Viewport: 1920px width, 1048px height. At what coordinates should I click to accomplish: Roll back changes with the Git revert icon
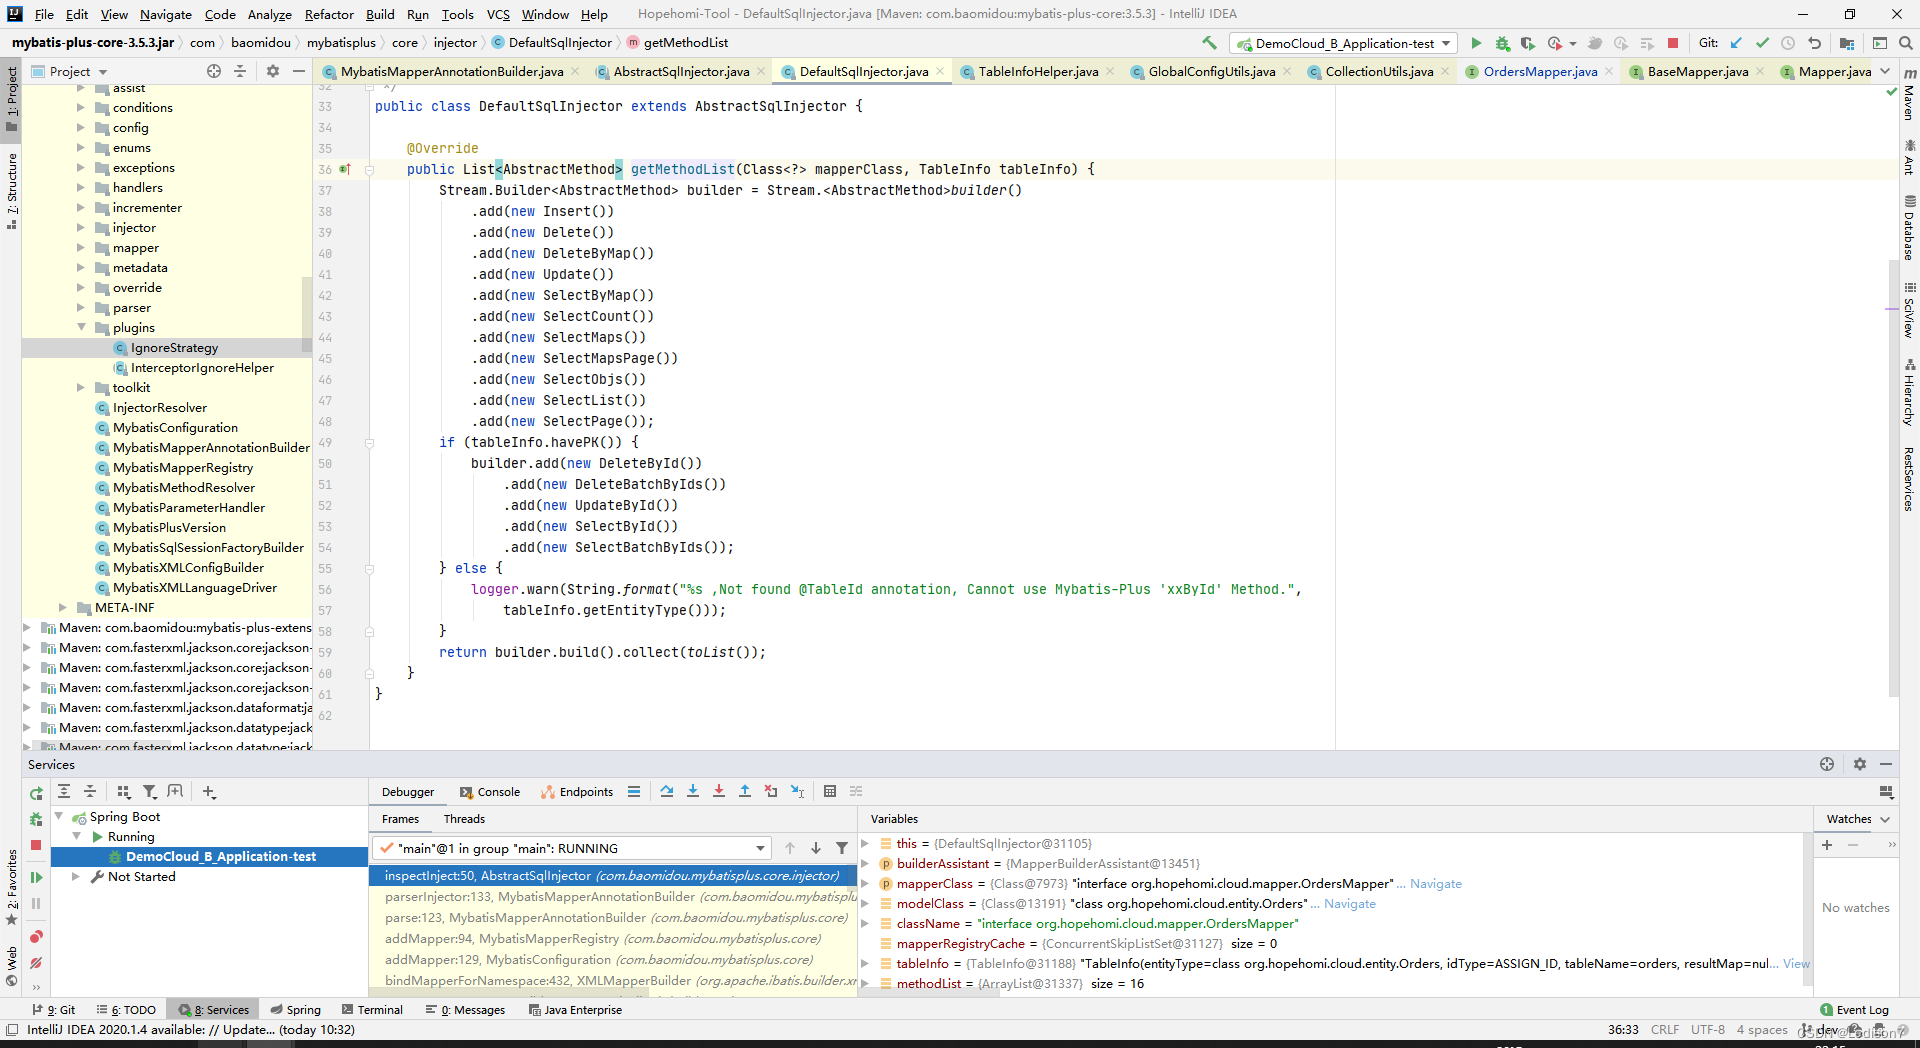pyautogui.click(x=1814, y=43)
